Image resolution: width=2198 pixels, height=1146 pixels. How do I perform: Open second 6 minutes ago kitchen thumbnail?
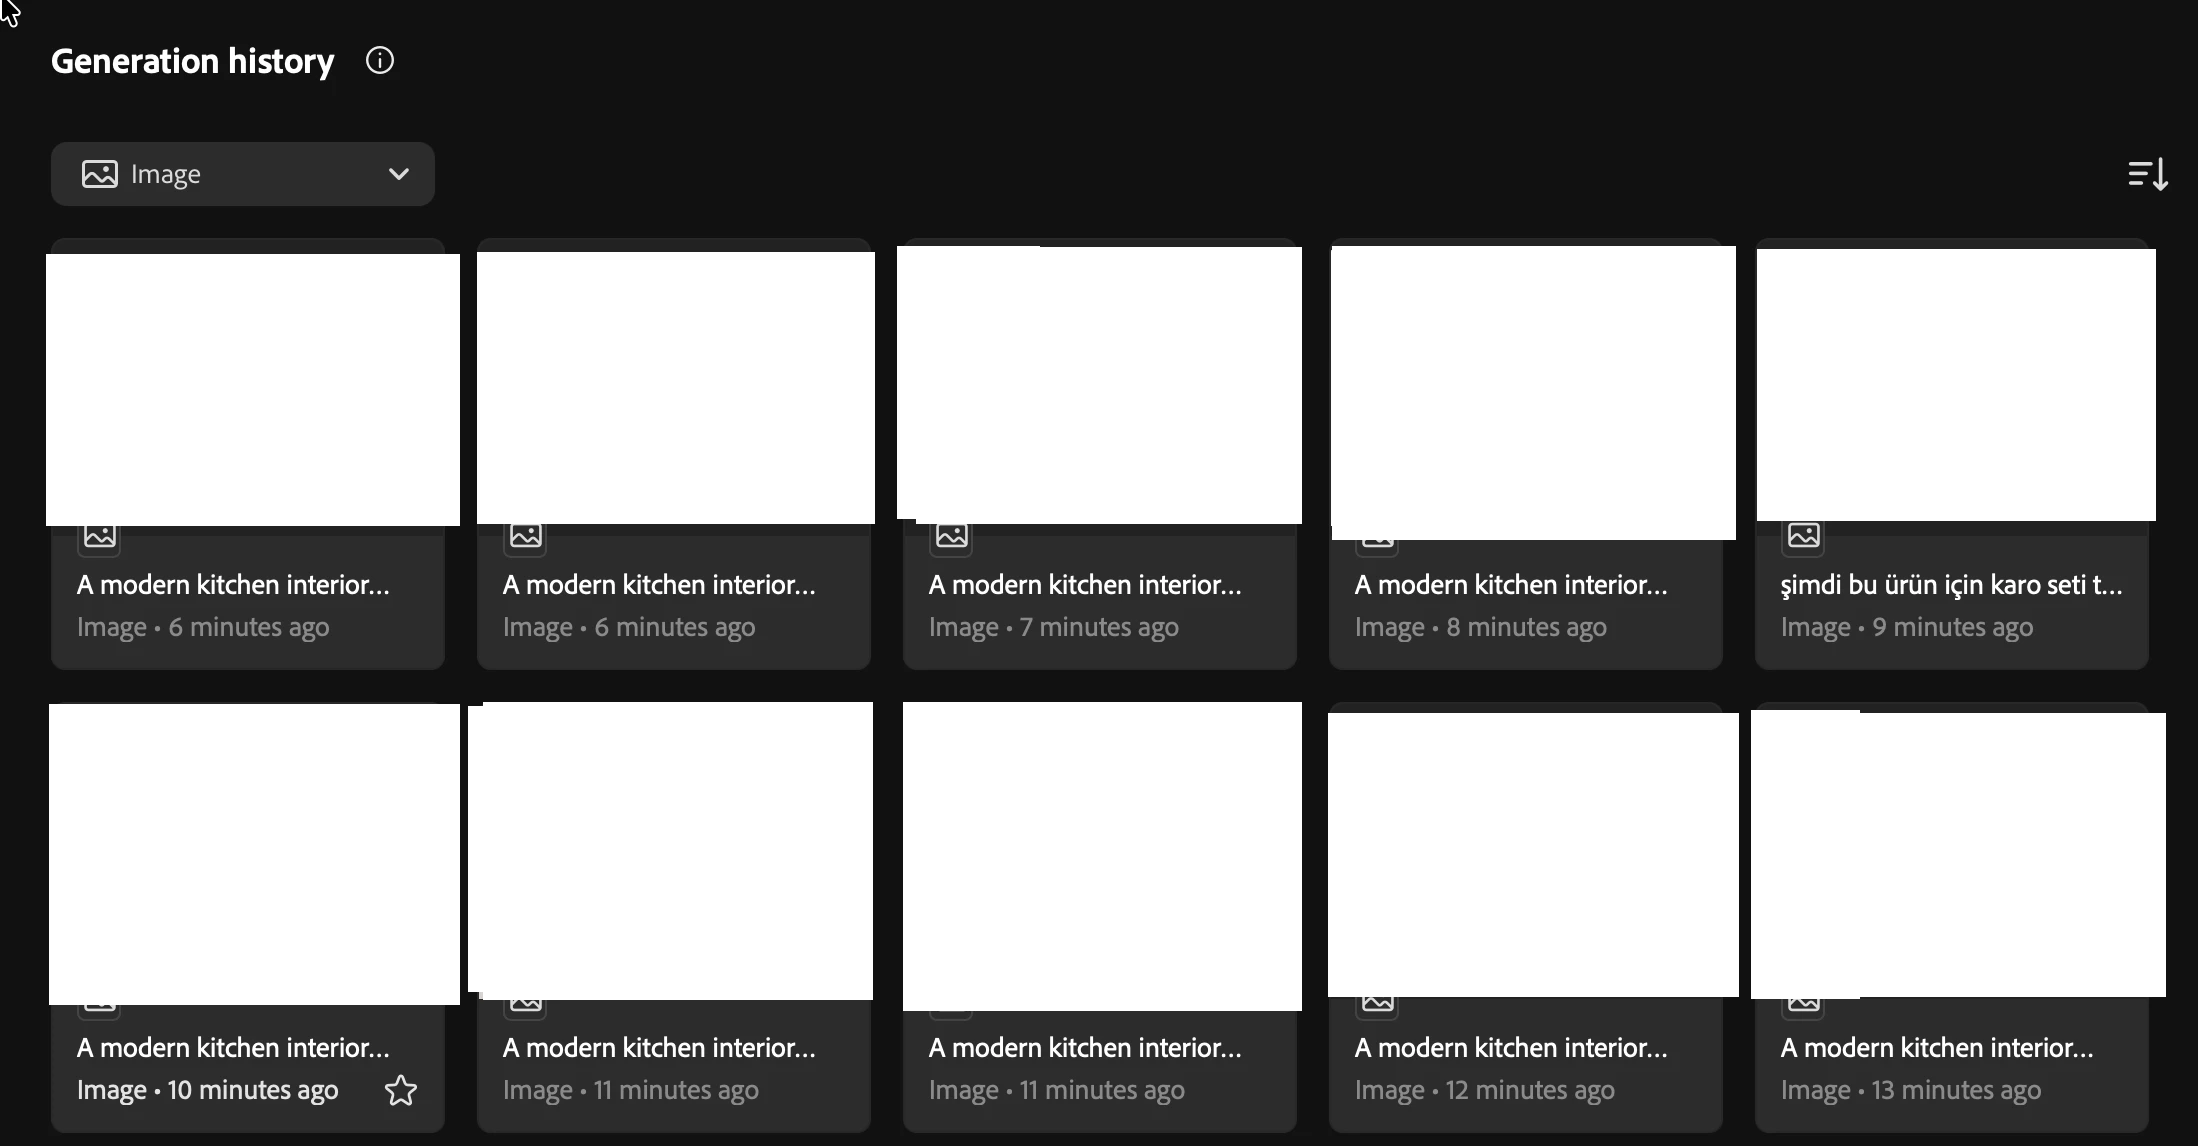coord(675,388)
